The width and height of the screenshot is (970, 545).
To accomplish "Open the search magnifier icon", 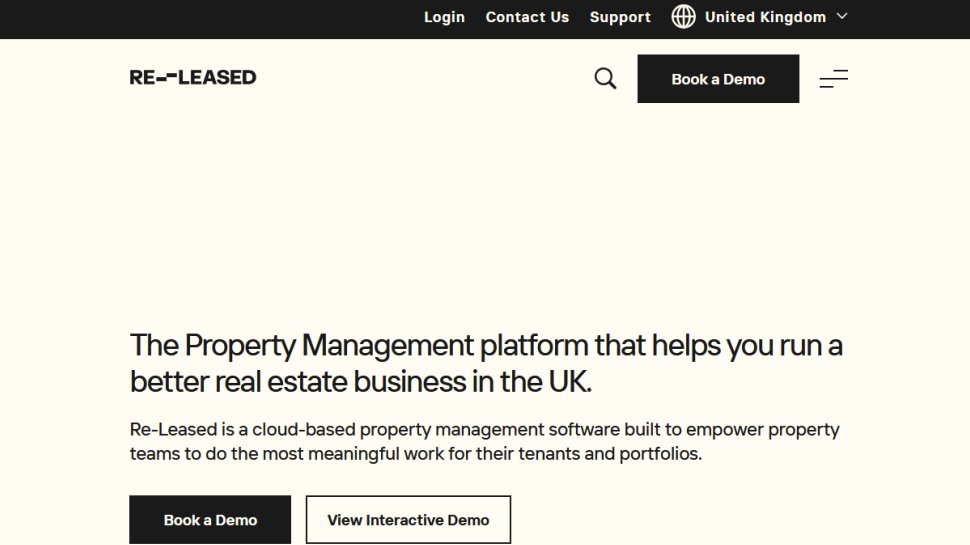I will pos(605,79).
